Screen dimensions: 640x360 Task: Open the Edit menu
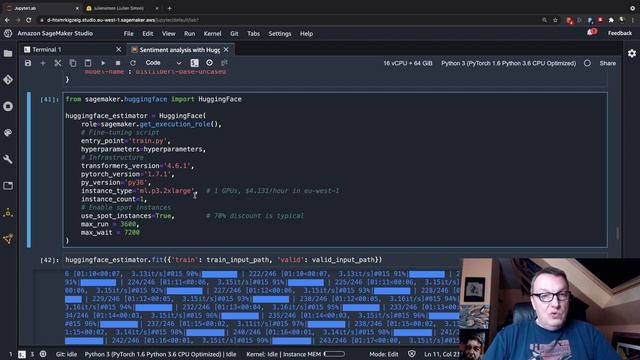pyautogui.click(x=148, y=33)
